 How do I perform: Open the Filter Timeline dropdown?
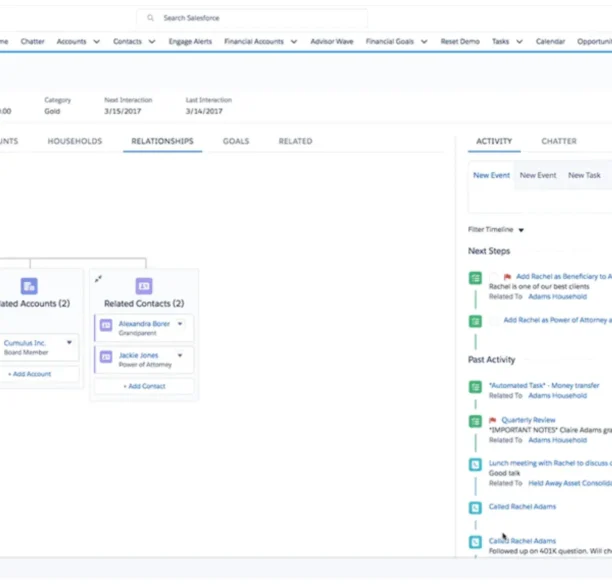point(521,230)
